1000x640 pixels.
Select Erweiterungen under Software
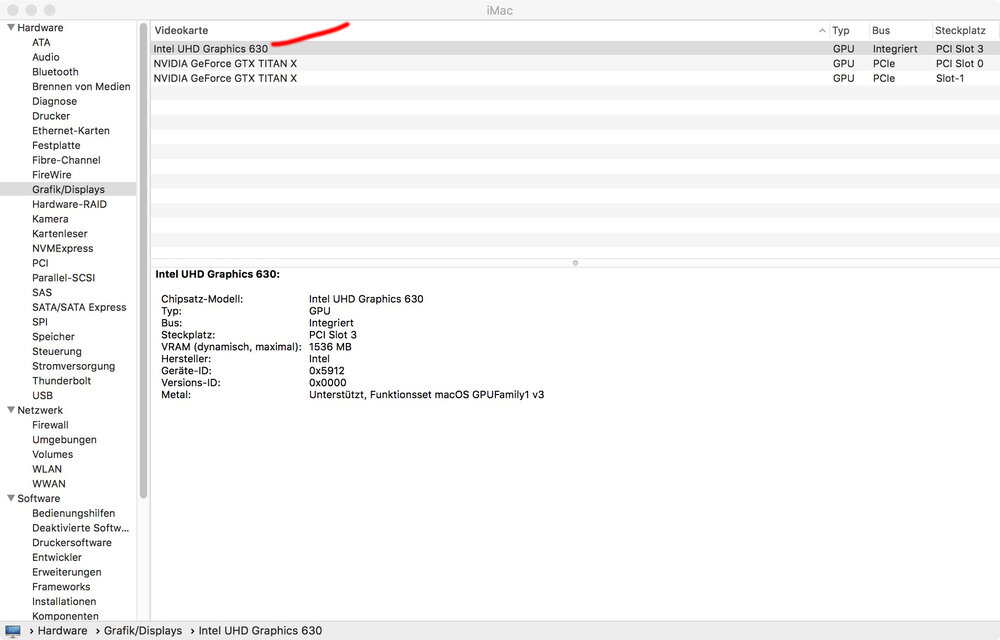[x=66, y=572]
